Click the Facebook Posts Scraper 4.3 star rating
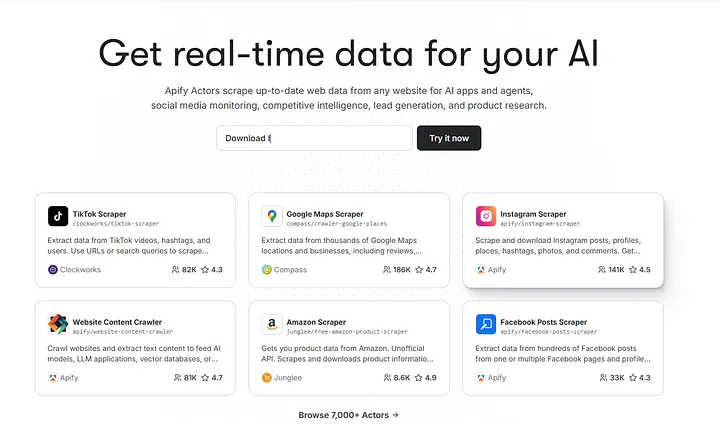The image size is (720, 425). [637, 378]
